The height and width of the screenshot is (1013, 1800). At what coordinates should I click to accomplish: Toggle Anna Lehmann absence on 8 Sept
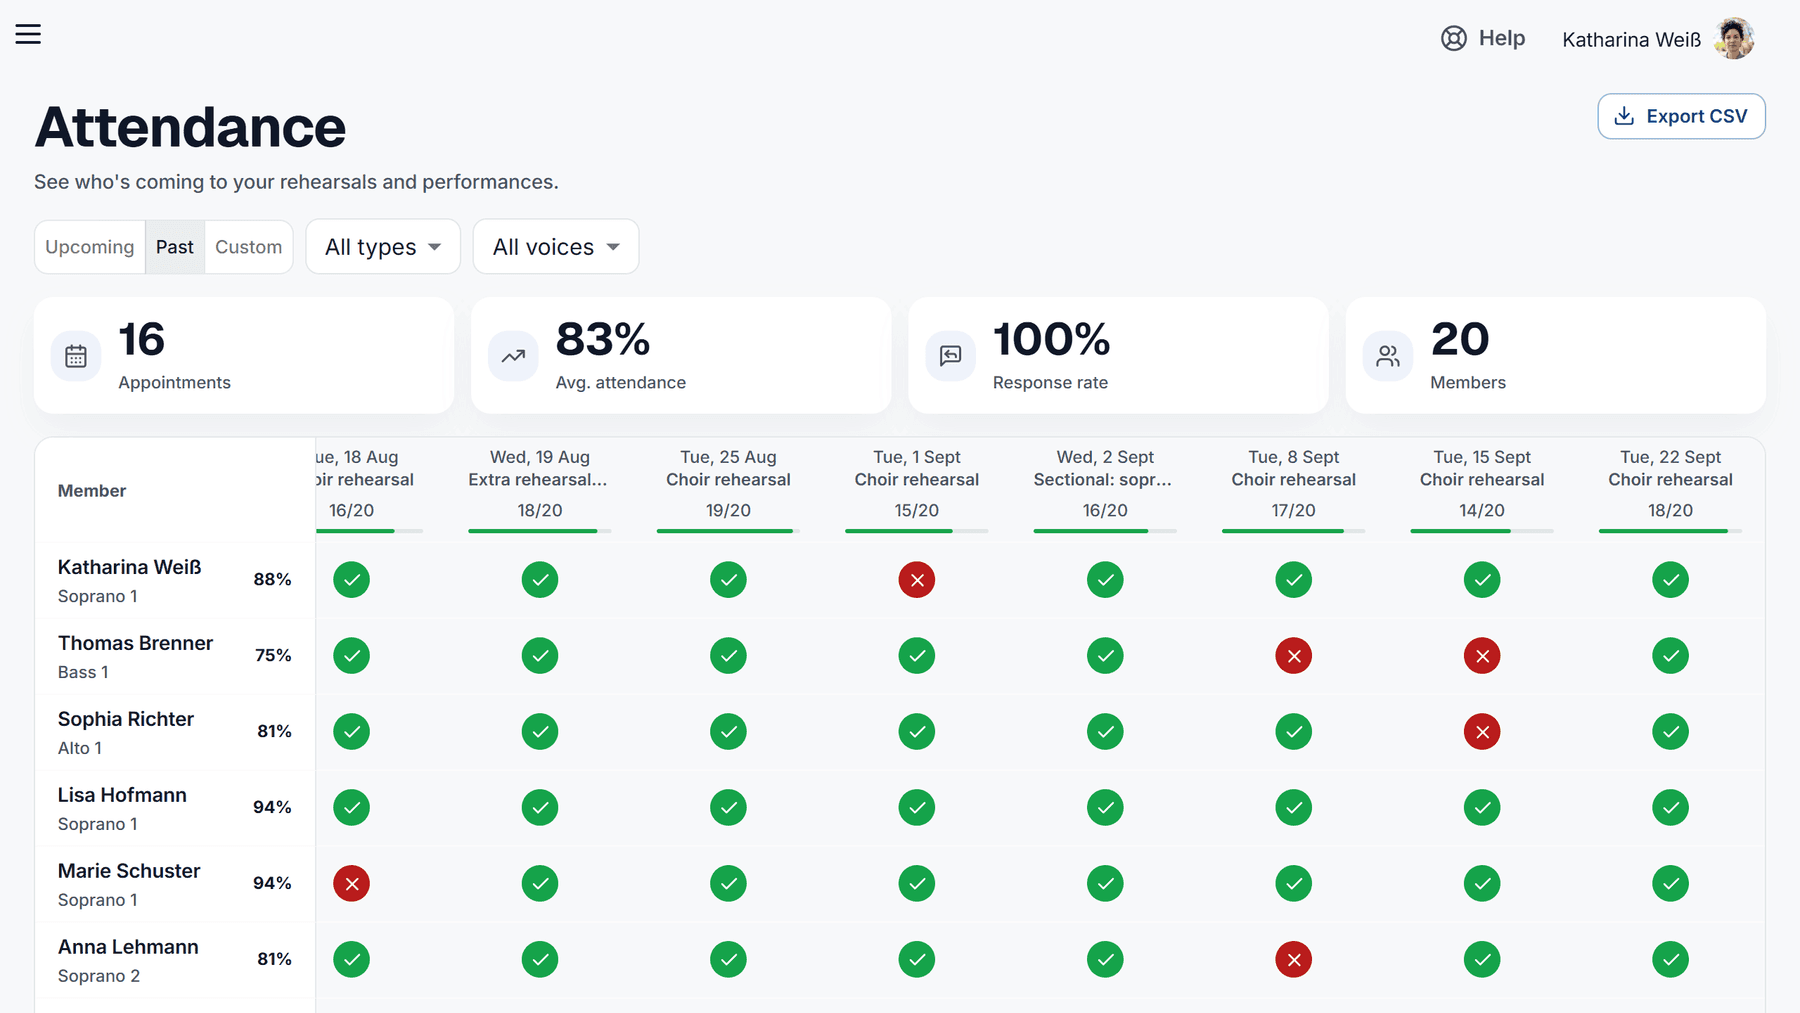tap(1294, 960)
